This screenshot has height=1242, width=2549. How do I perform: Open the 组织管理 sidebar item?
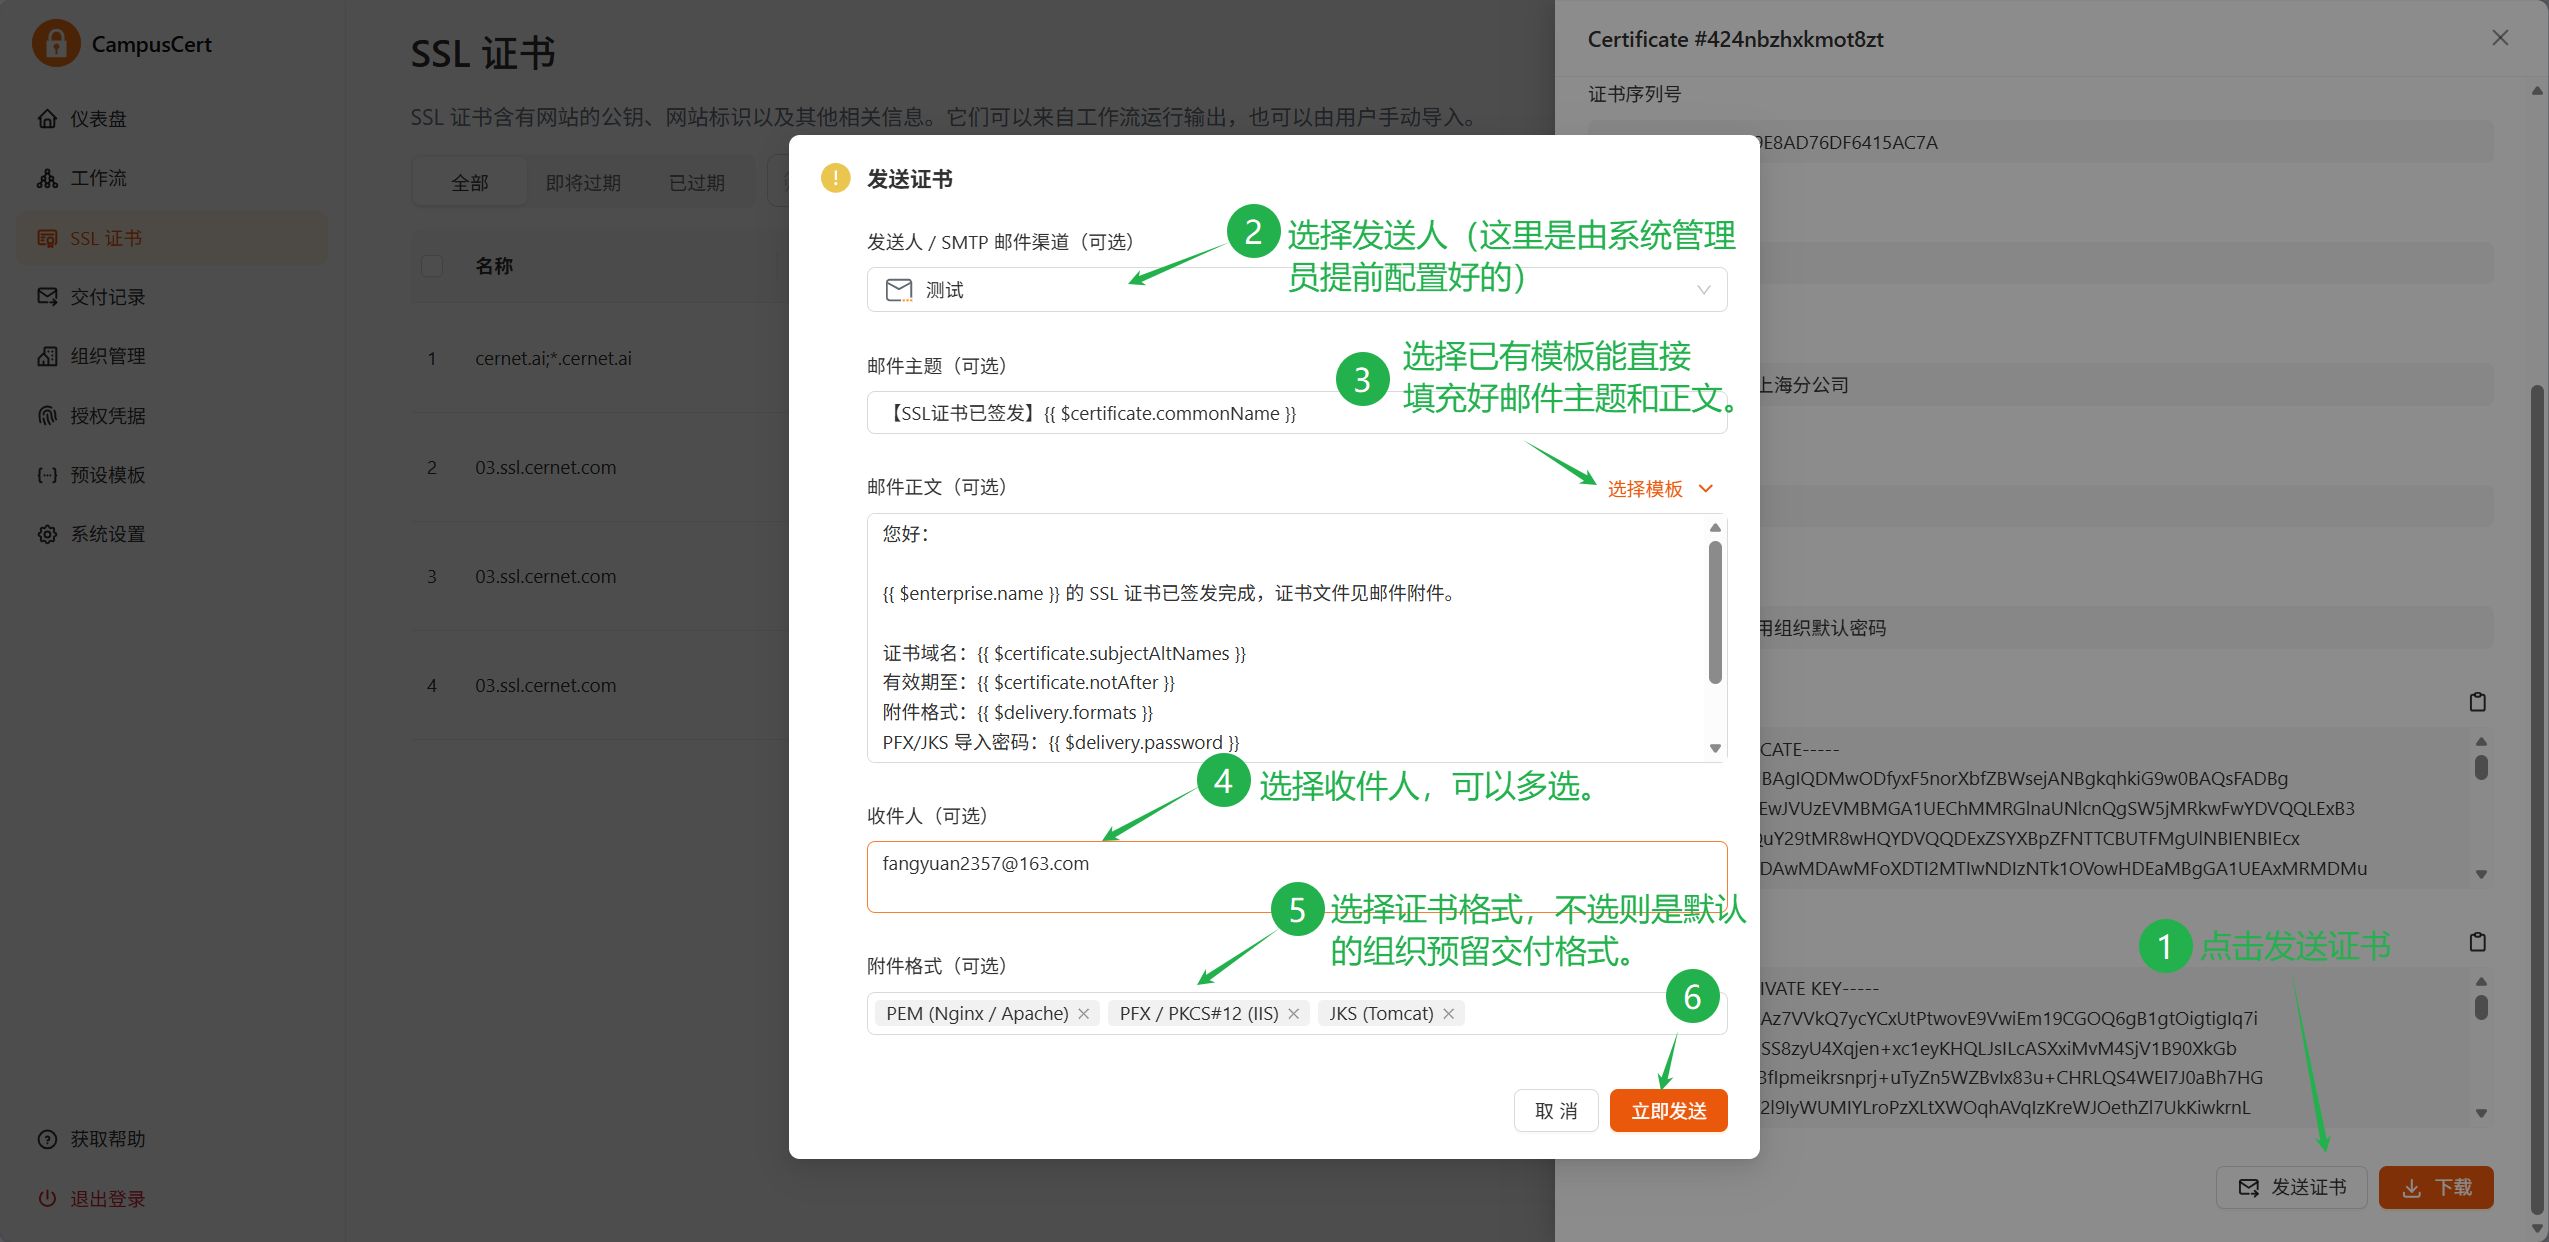(x=172, y=356)
